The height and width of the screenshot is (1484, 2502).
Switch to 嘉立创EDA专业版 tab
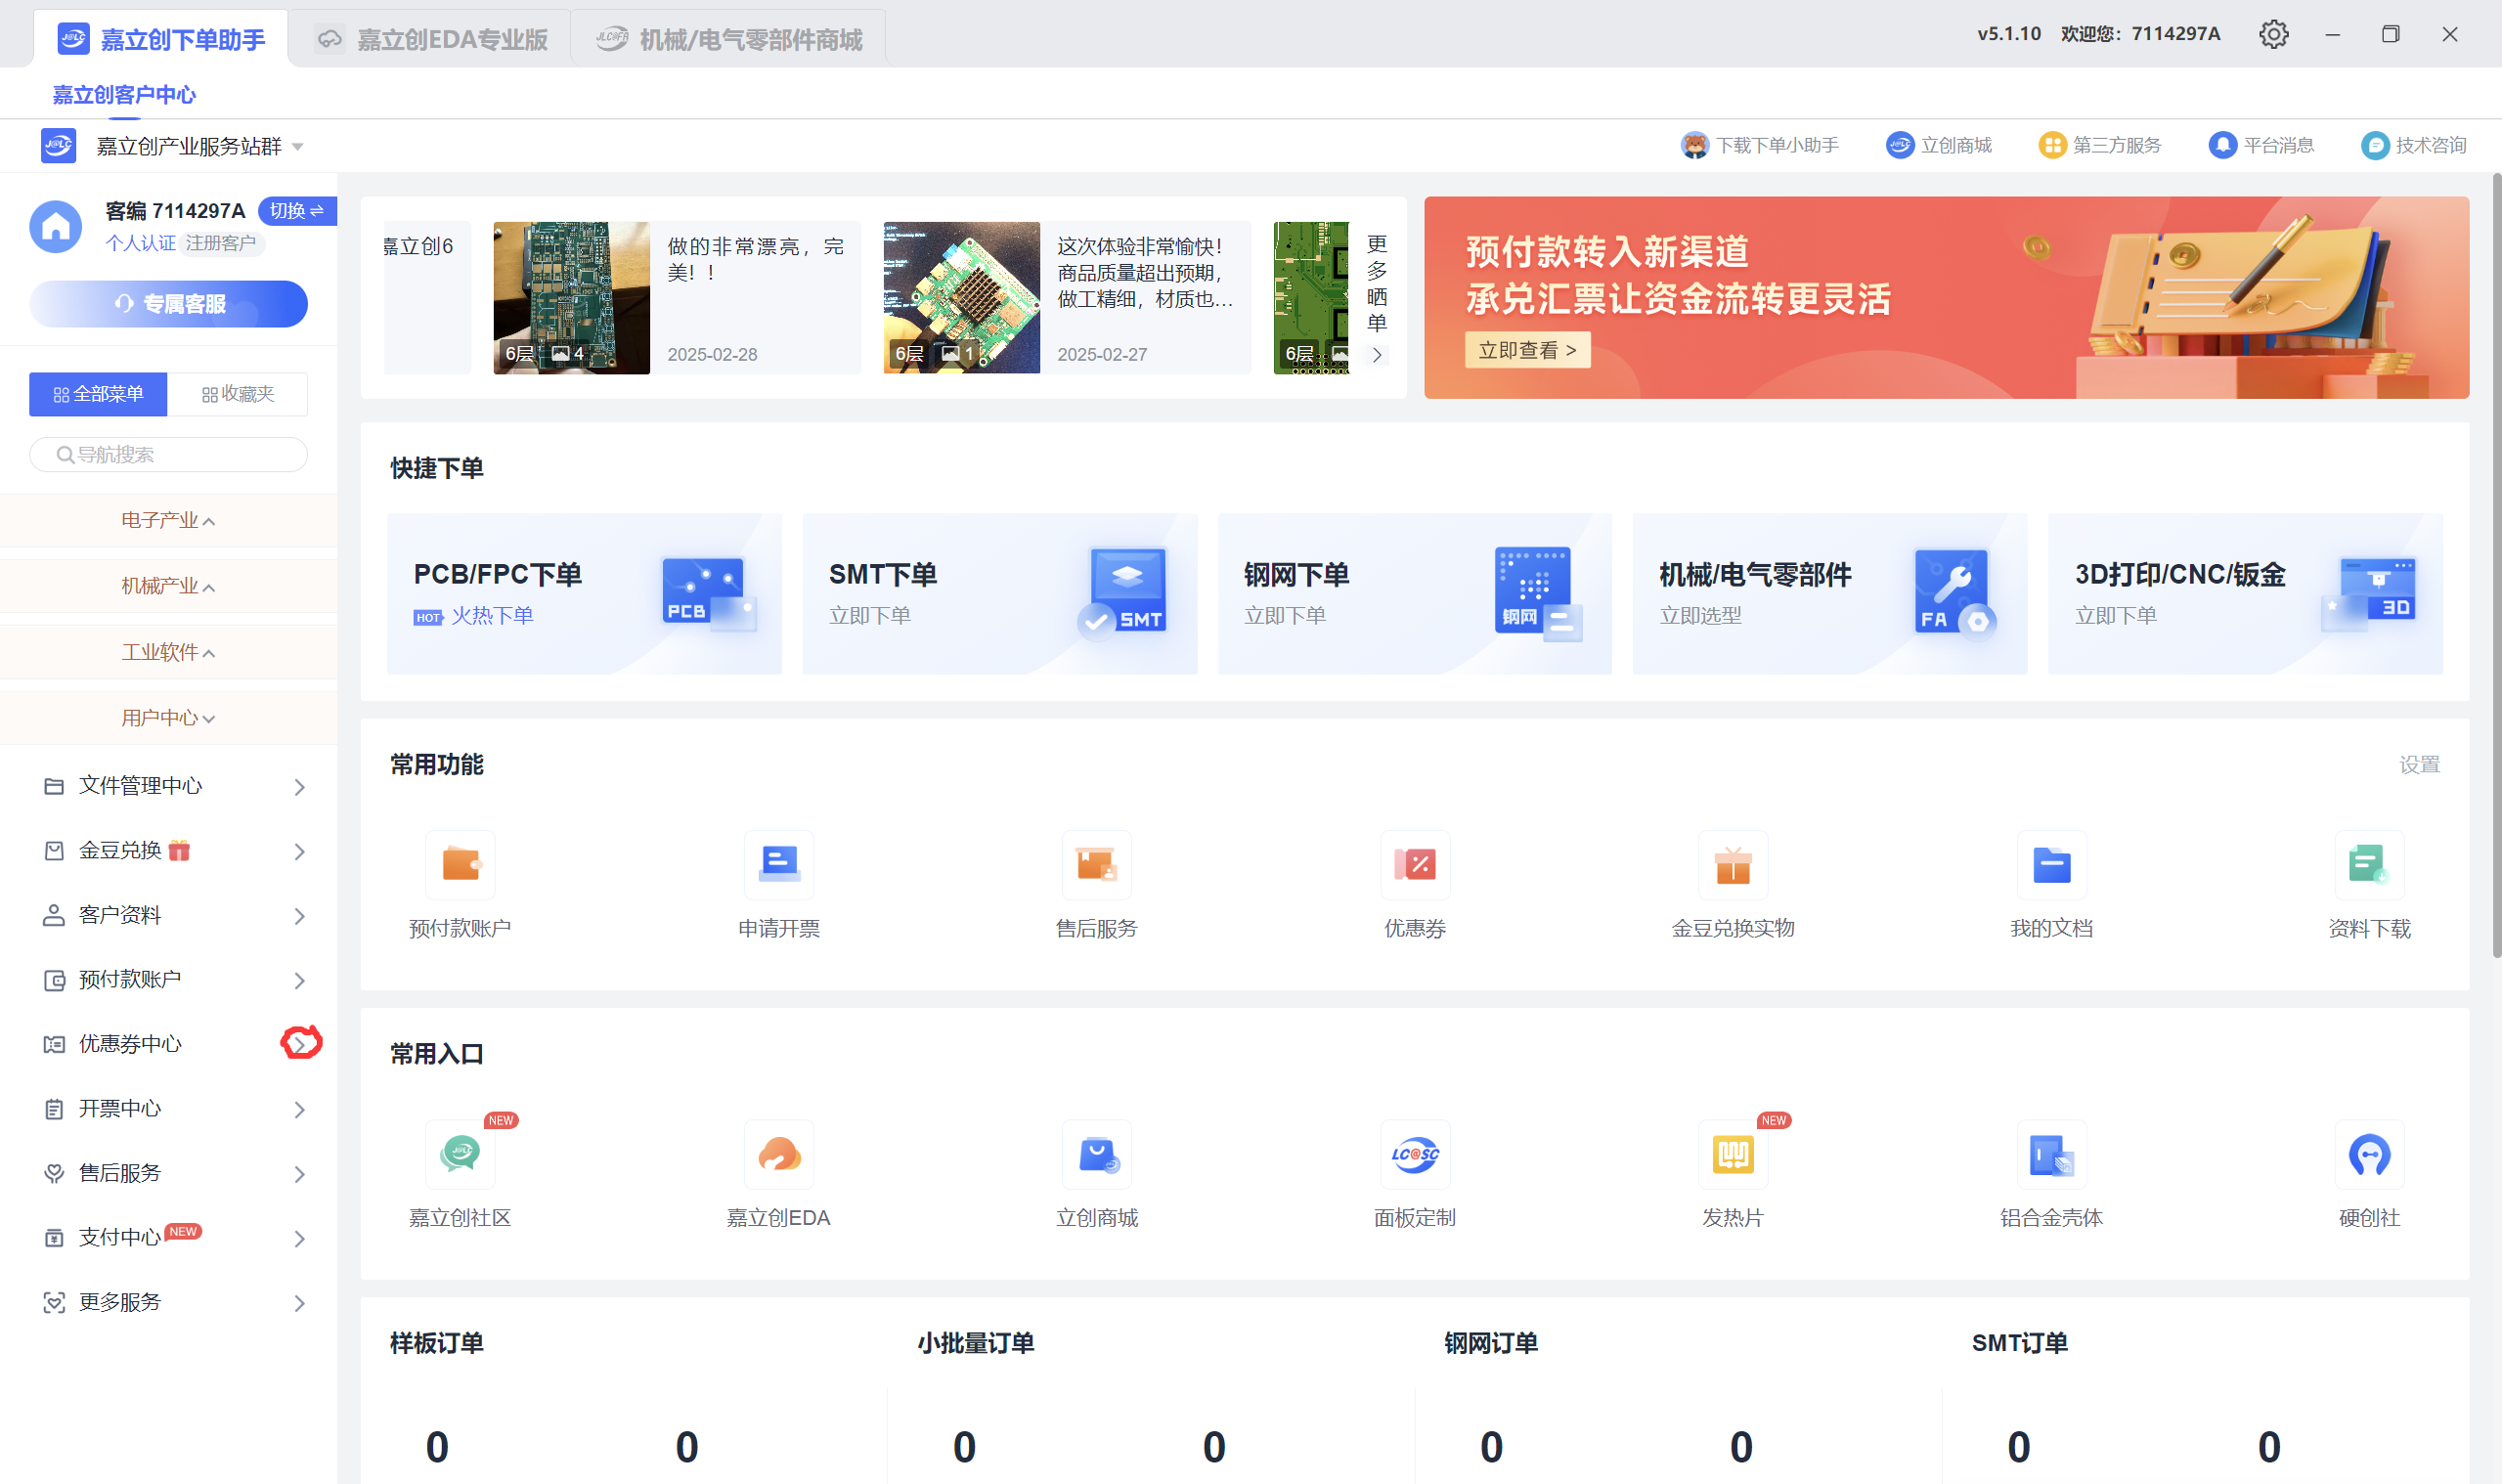(x=431, y=39)
